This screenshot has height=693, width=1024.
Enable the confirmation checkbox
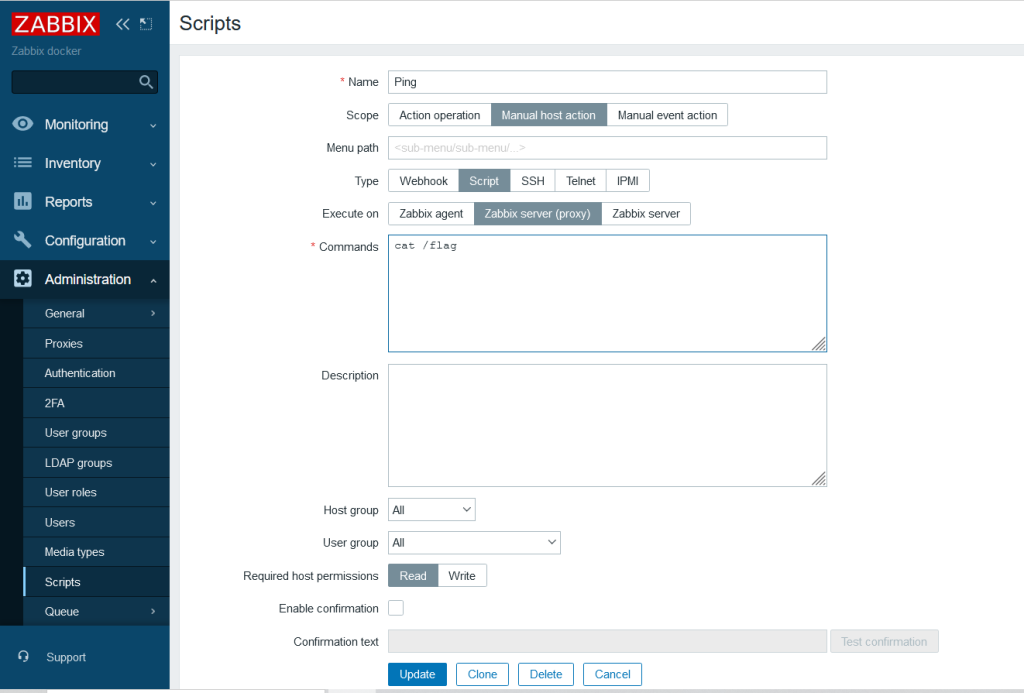(x=396, y=608)
